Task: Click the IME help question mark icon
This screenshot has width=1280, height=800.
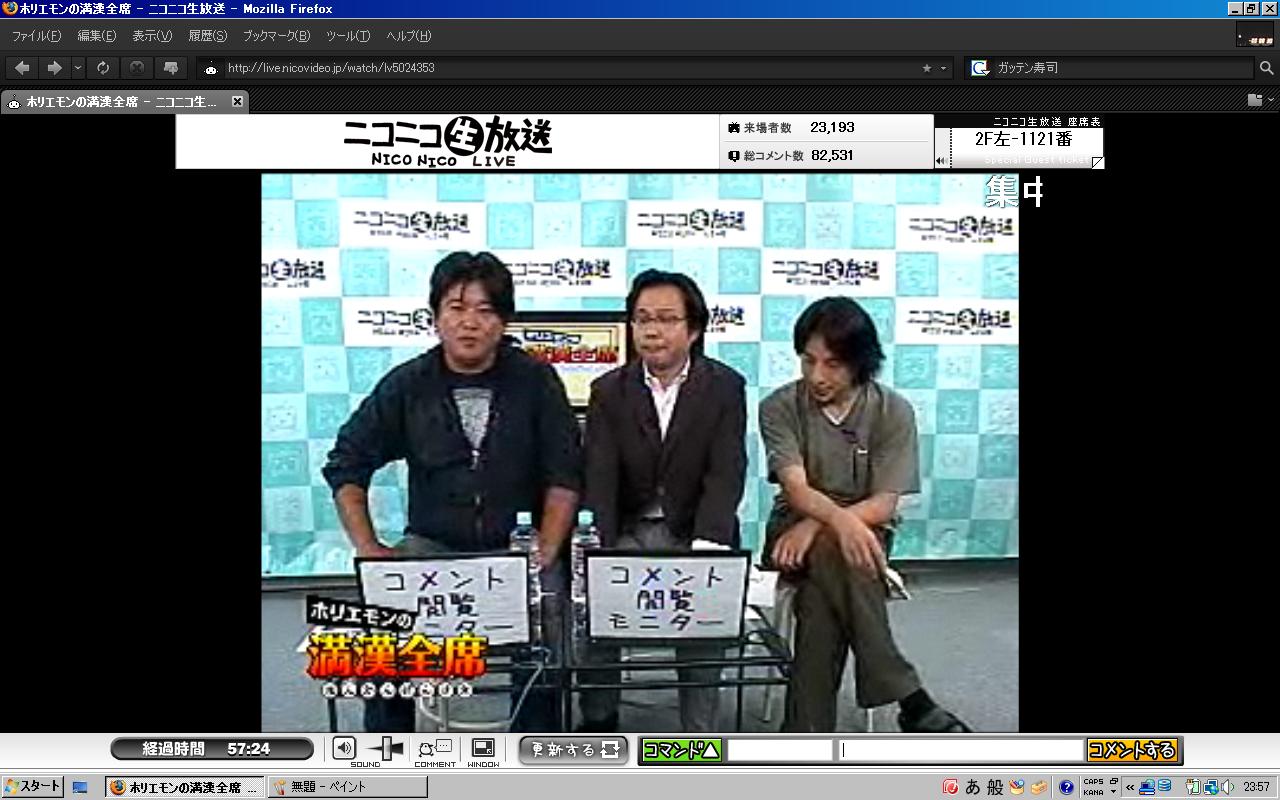Action: point(1067,788)
